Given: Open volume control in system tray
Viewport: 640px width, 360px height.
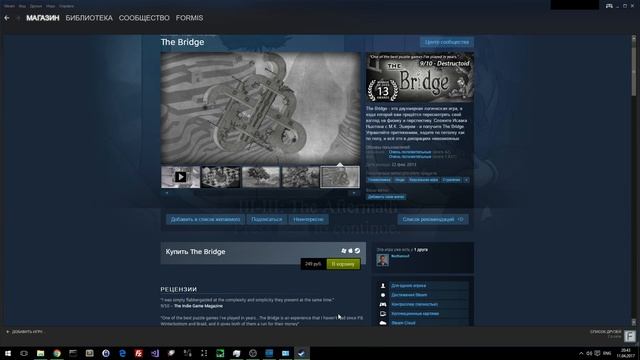Looking at the screenshot, I should click(589, 353).
